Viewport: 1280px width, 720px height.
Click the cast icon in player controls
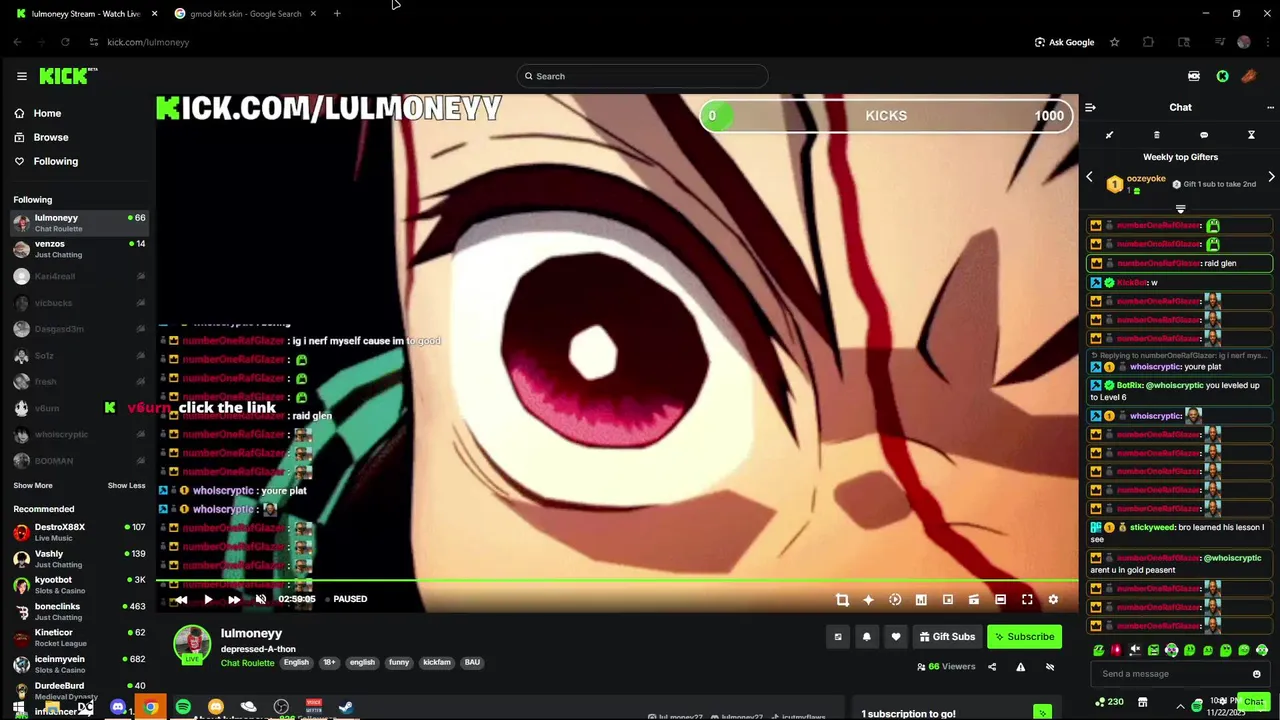coord(974,600)
